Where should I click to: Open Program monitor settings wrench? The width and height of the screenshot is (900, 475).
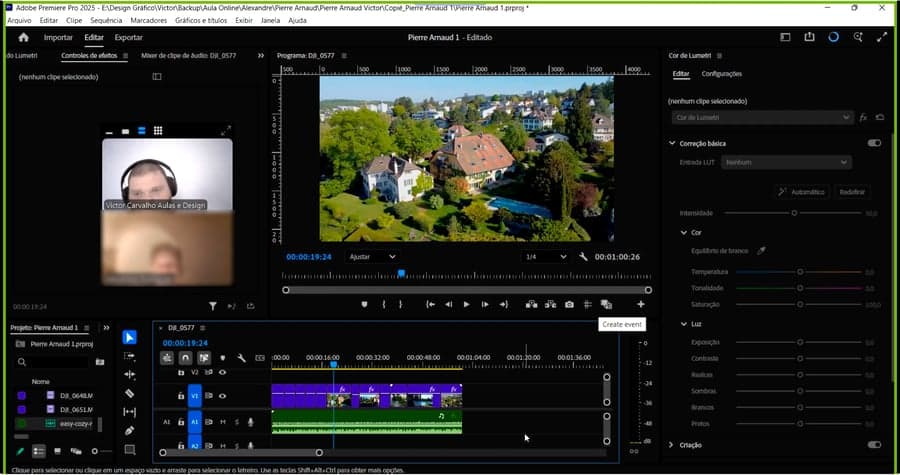[x=583, y=257]
